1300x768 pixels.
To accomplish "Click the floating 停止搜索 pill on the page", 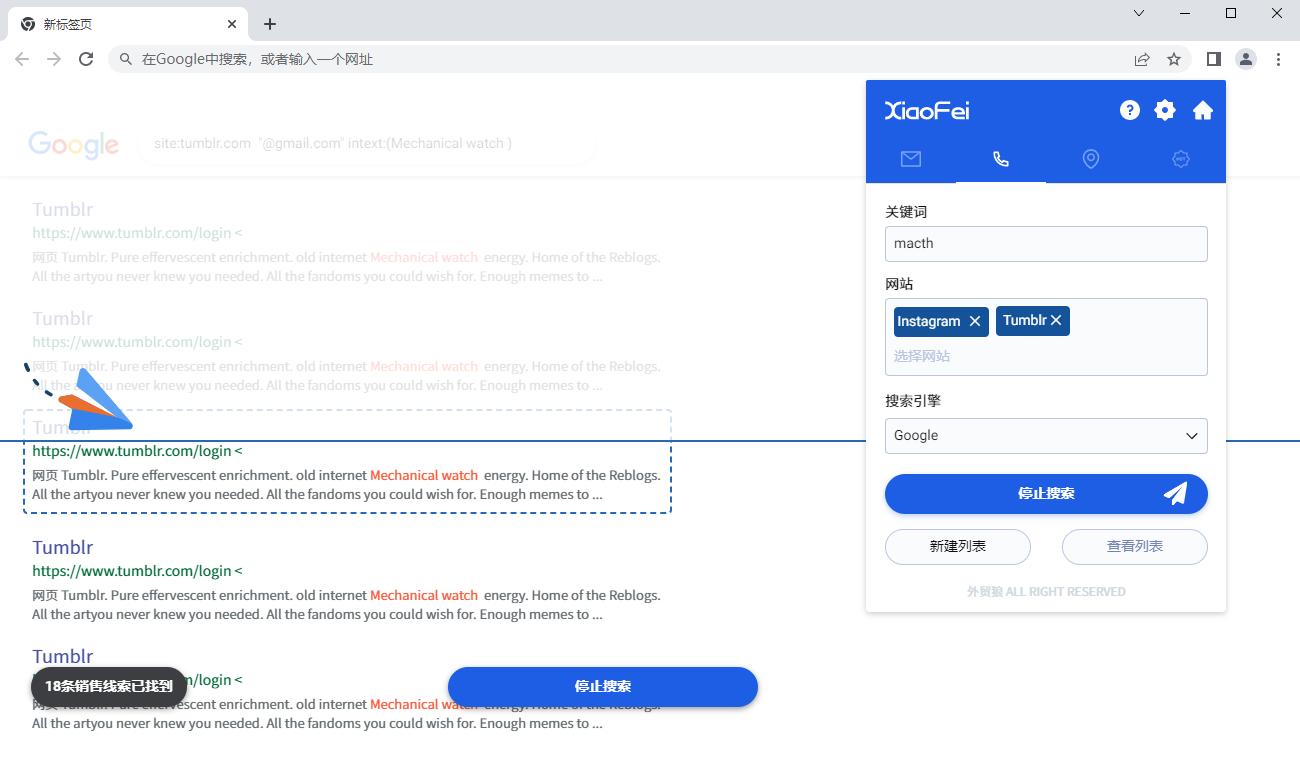I will 603,687.
